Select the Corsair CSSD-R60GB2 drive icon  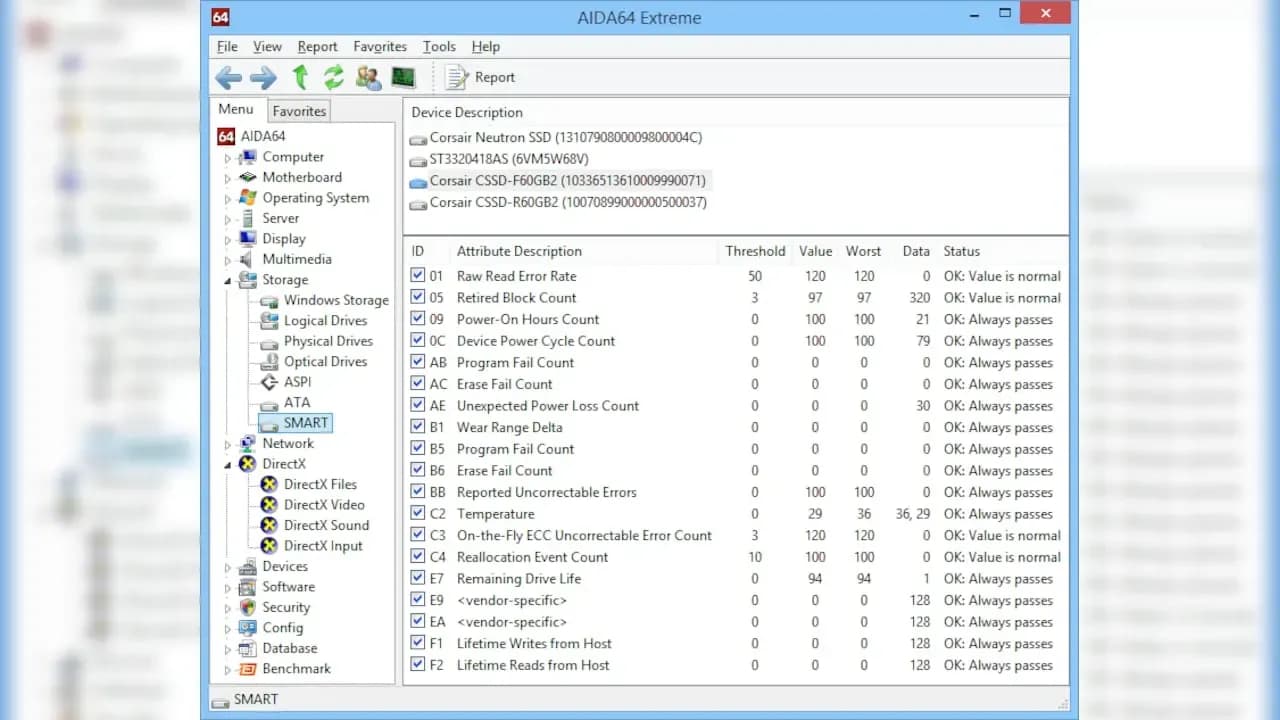coord(418,203)
